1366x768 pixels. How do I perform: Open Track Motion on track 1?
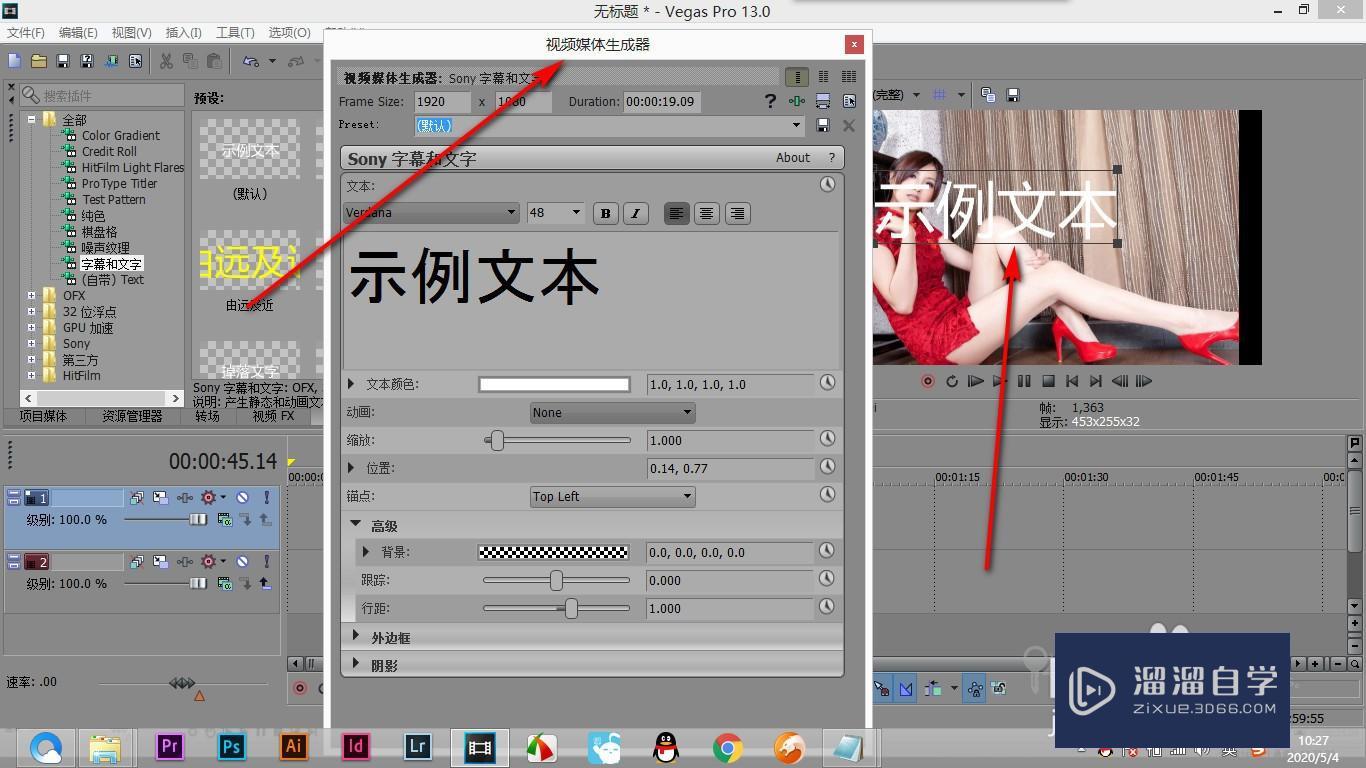[160, 497]
